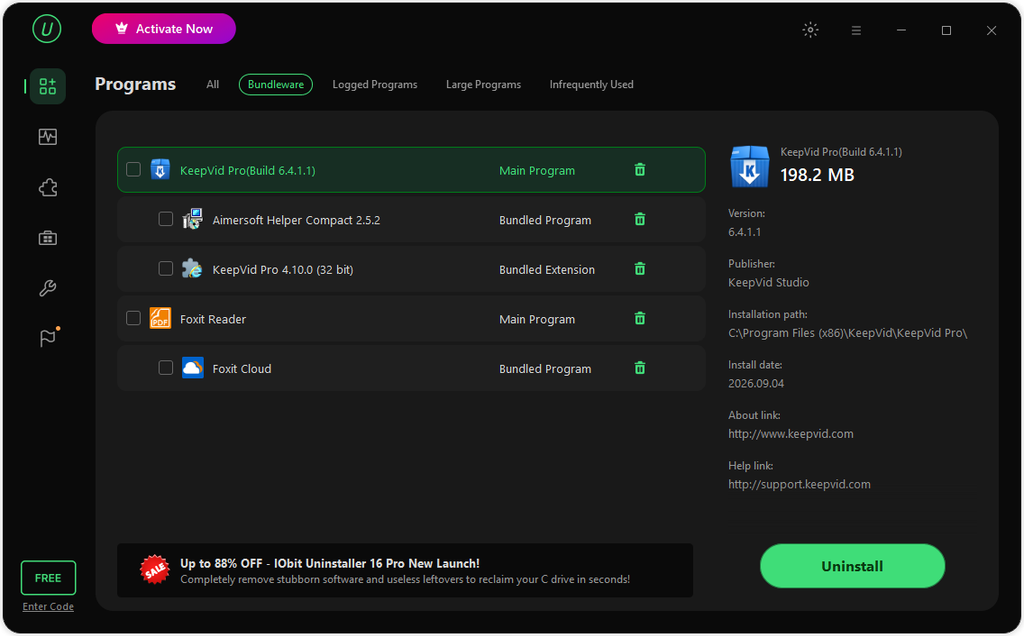
Task: Click the Foxit Reader PDF icon
Action: click(160, 319)
